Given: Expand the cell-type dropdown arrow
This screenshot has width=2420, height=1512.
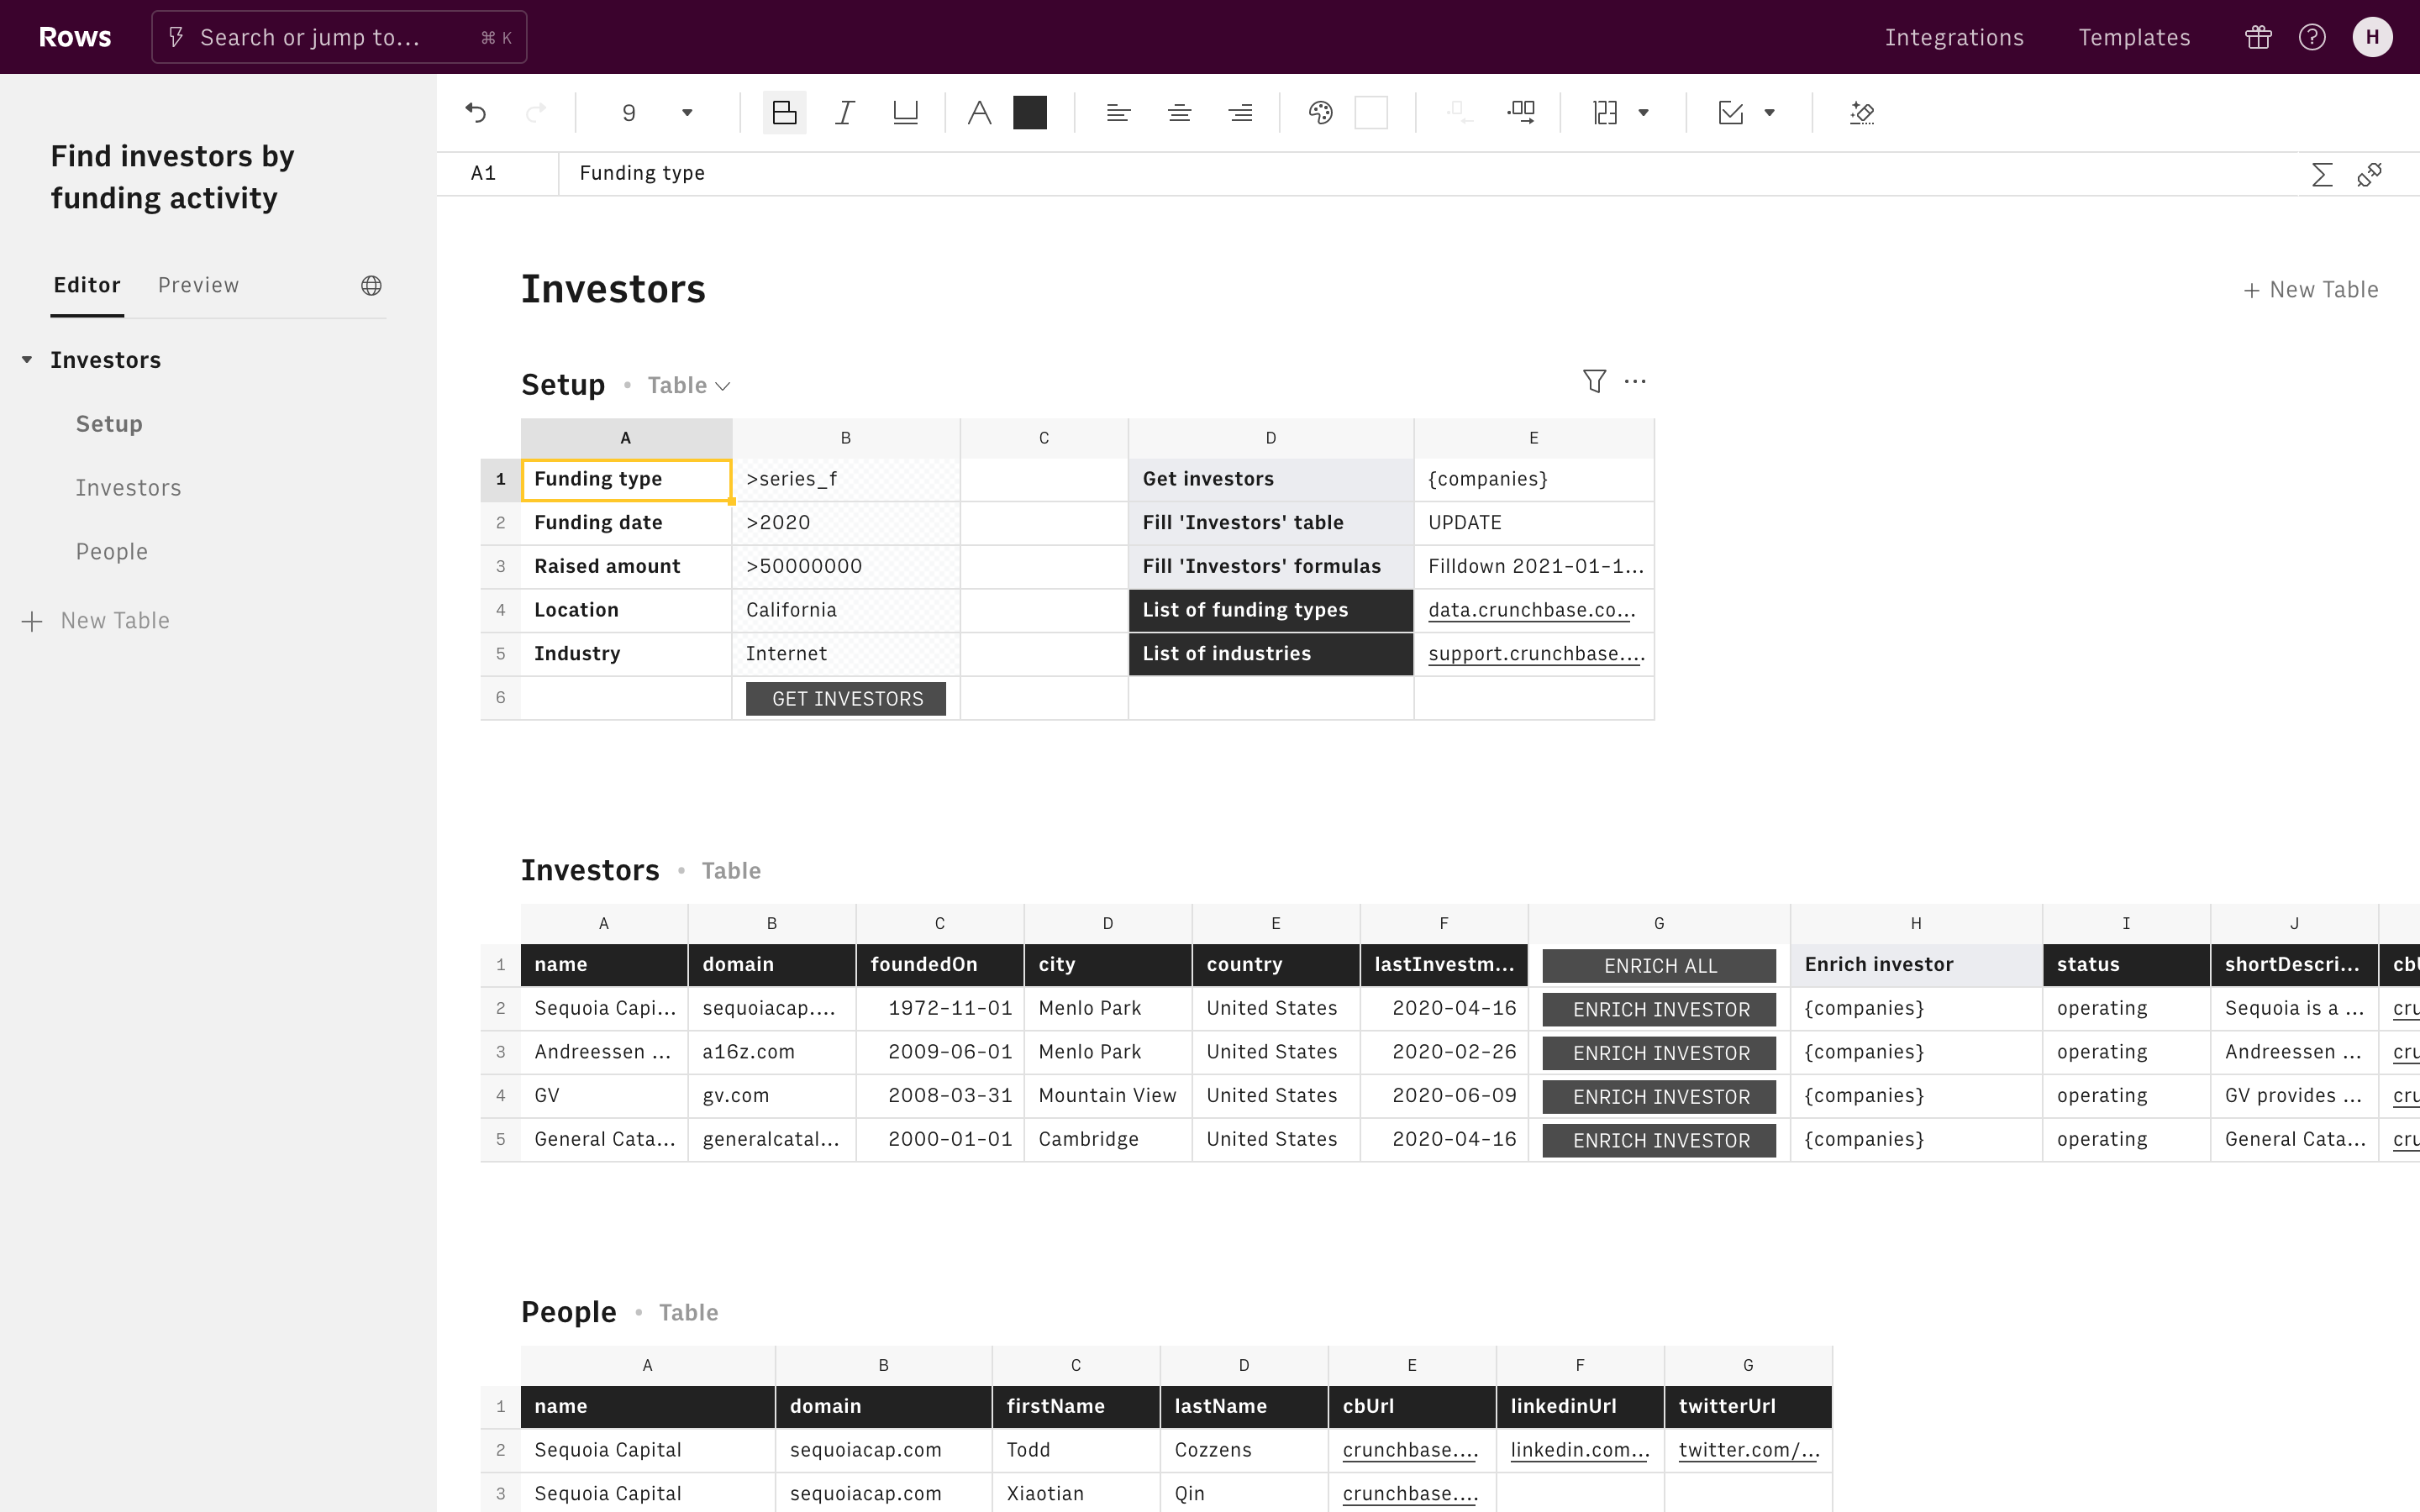Looking at the screenshot, I should point(1769,113).
